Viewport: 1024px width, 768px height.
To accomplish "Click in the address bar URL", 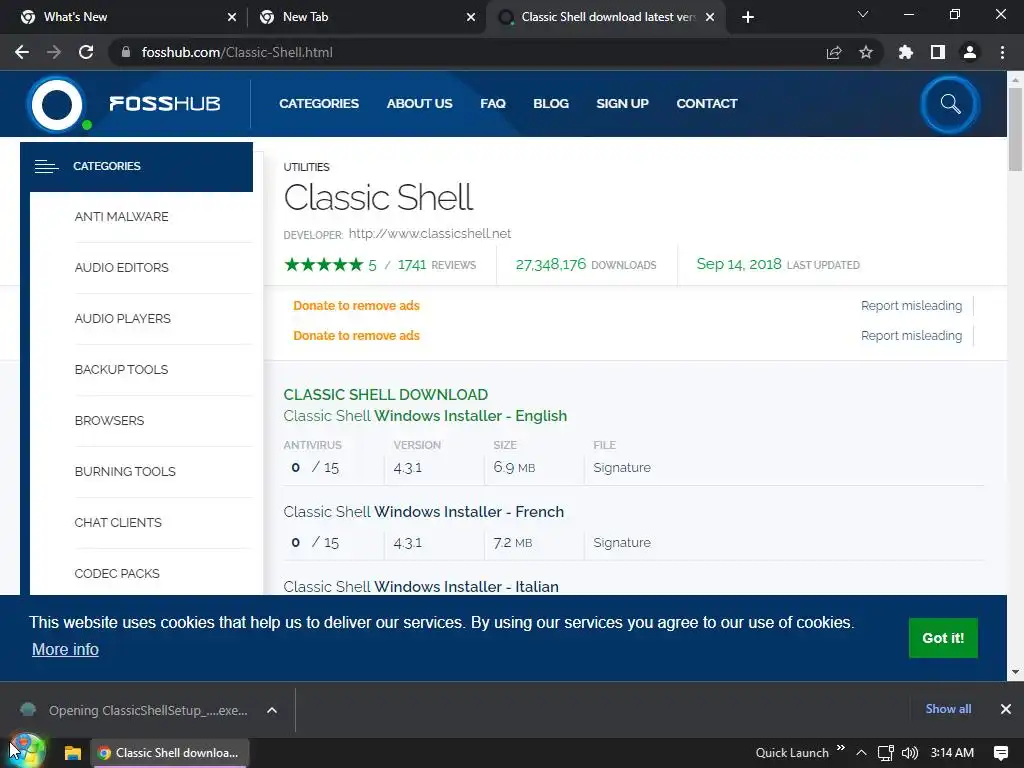I will point(237,52).
